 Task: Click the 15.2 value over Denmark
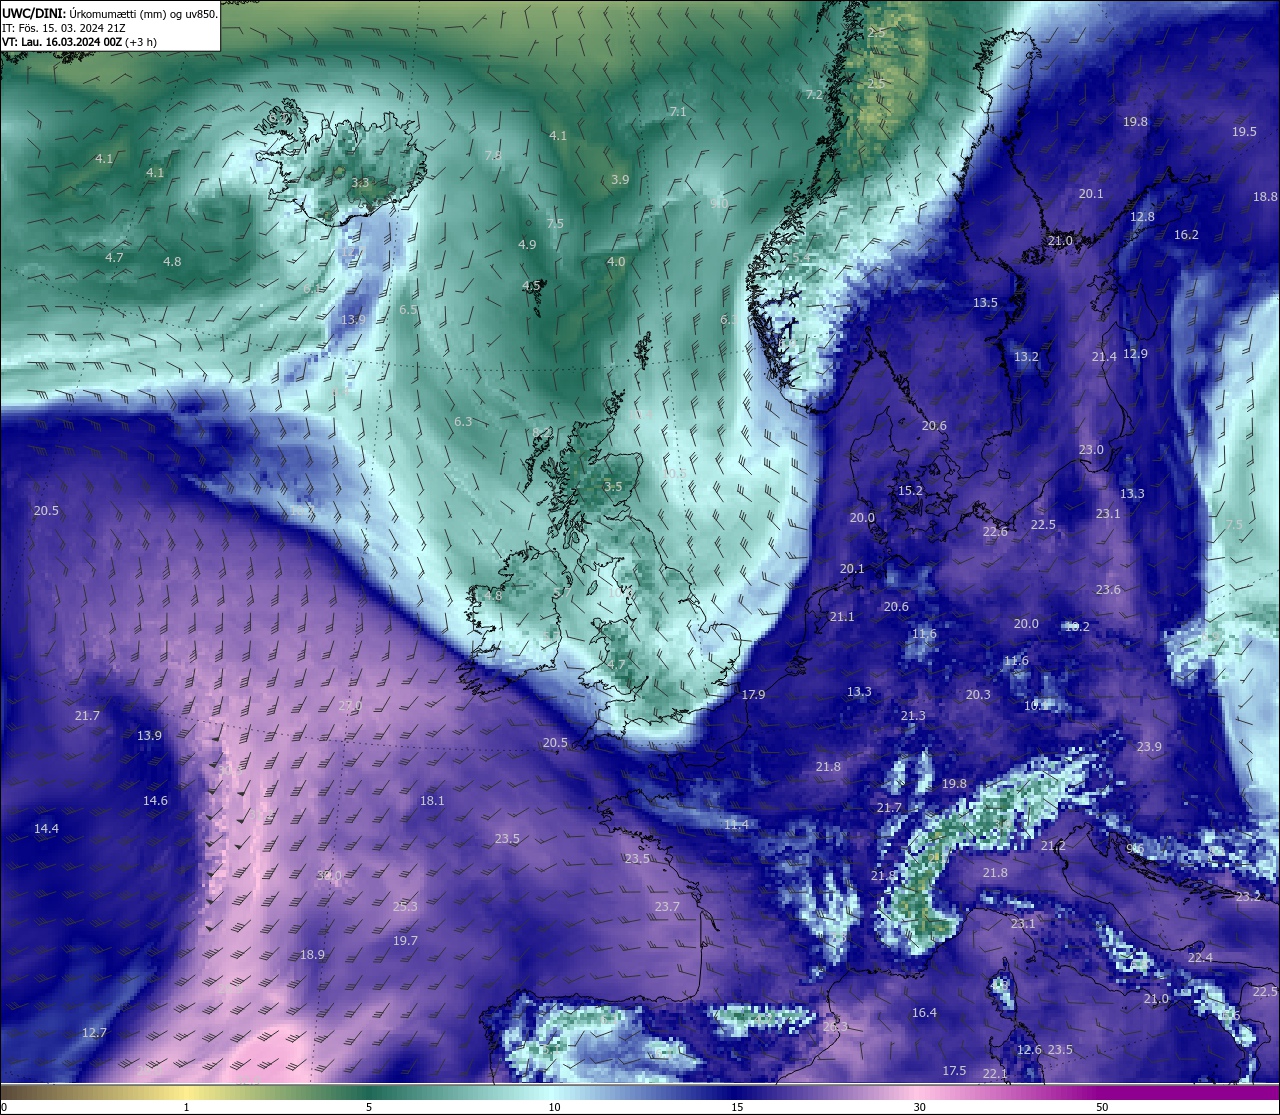910,491
